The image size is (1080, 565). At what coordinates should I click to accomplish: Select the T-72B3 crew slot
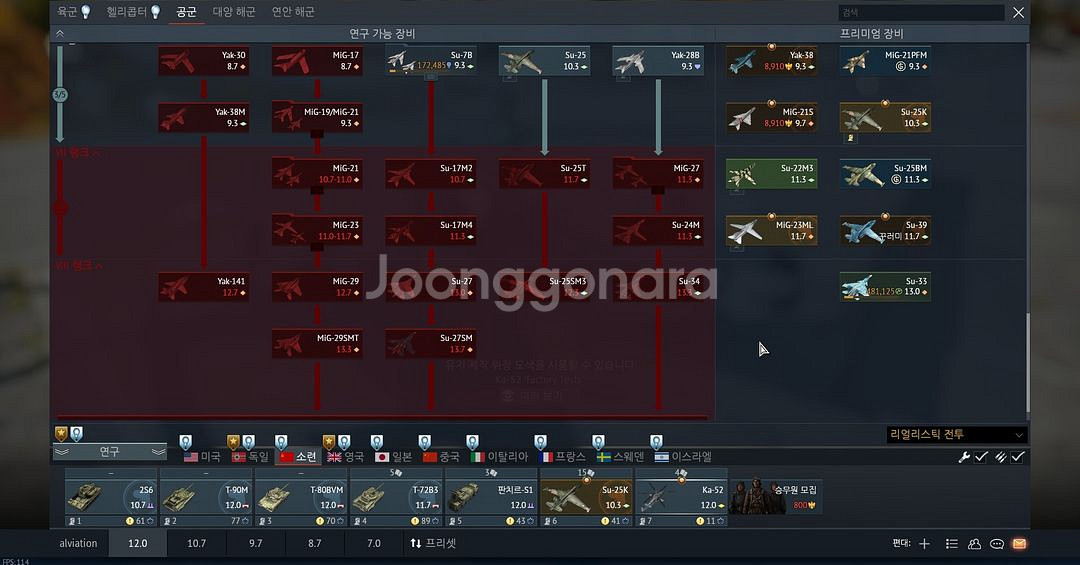click(396, 497)
